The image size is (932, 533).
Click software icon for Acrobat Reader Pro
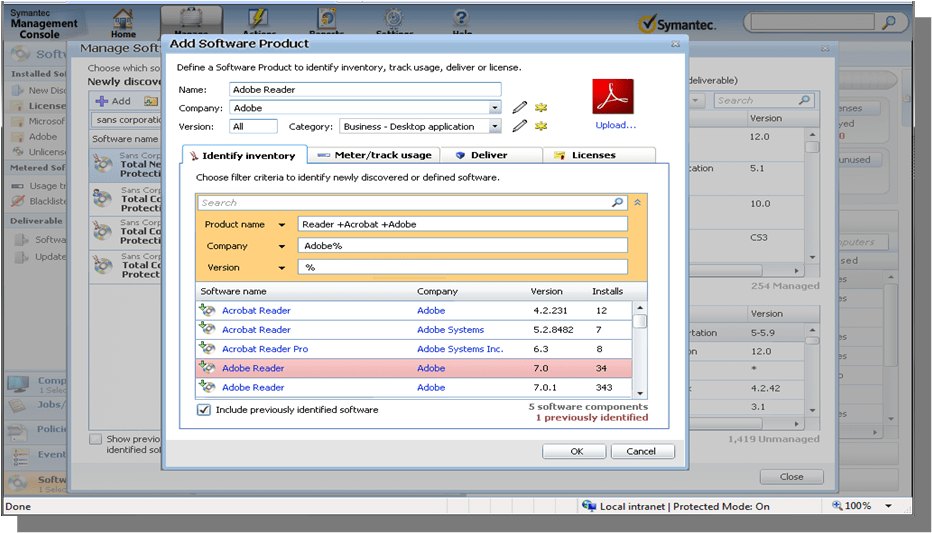(207, 349)
